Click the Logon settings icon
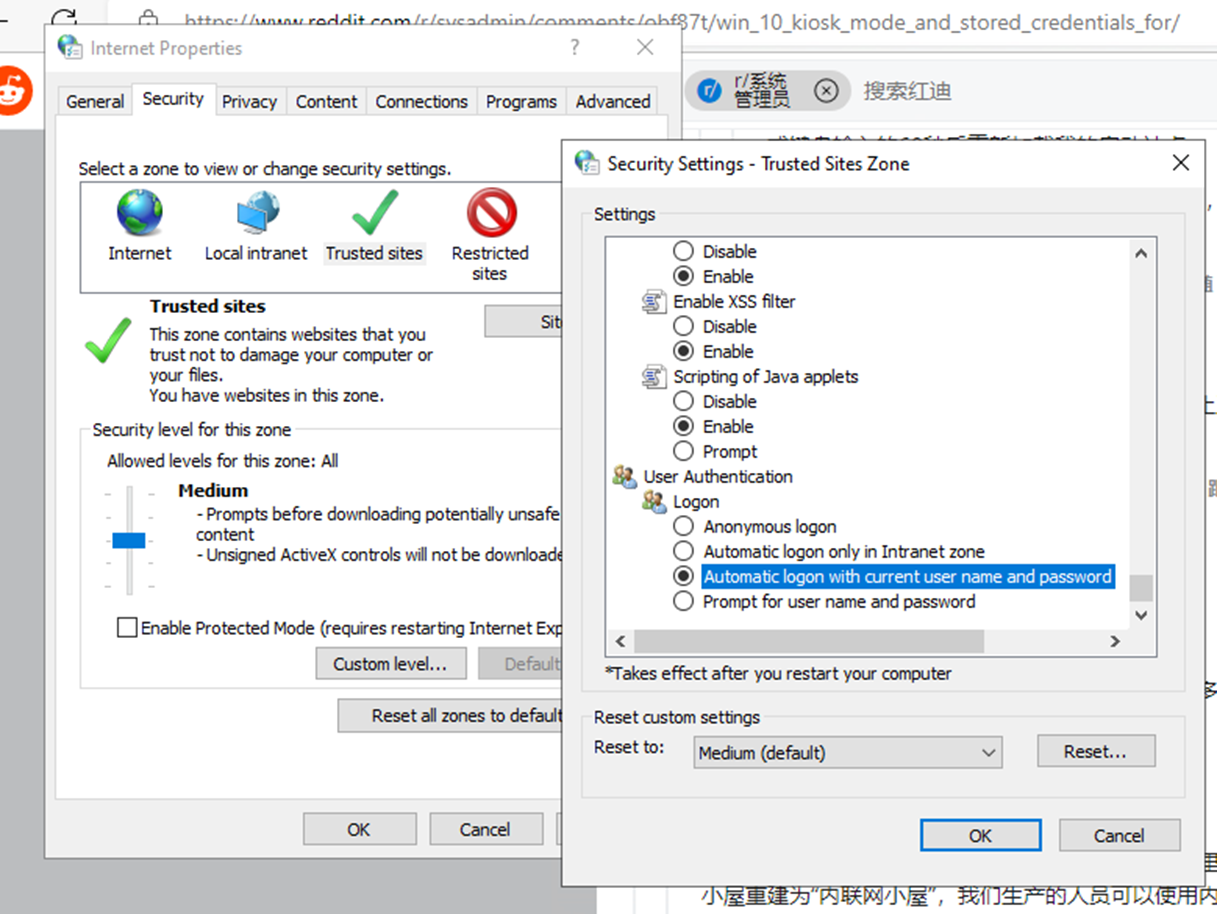The image size is (1217, 914). (654, 502)
